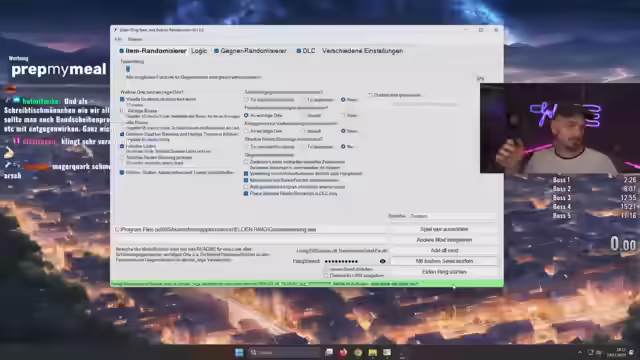
Task: Expand the hidden system tray icons chevron
Action: click(x=580, y=352)
